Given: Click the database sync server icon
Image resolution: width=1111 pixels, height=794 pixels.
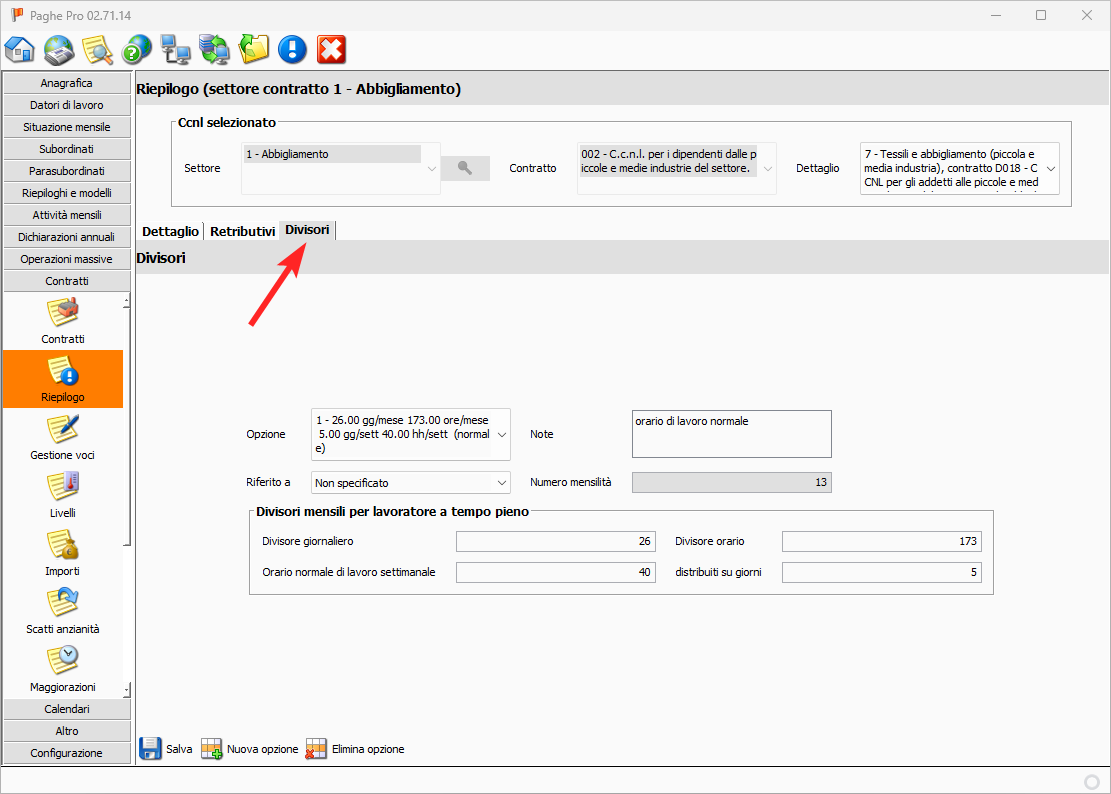Looking at the screenshot, I should tap(214, 49).
